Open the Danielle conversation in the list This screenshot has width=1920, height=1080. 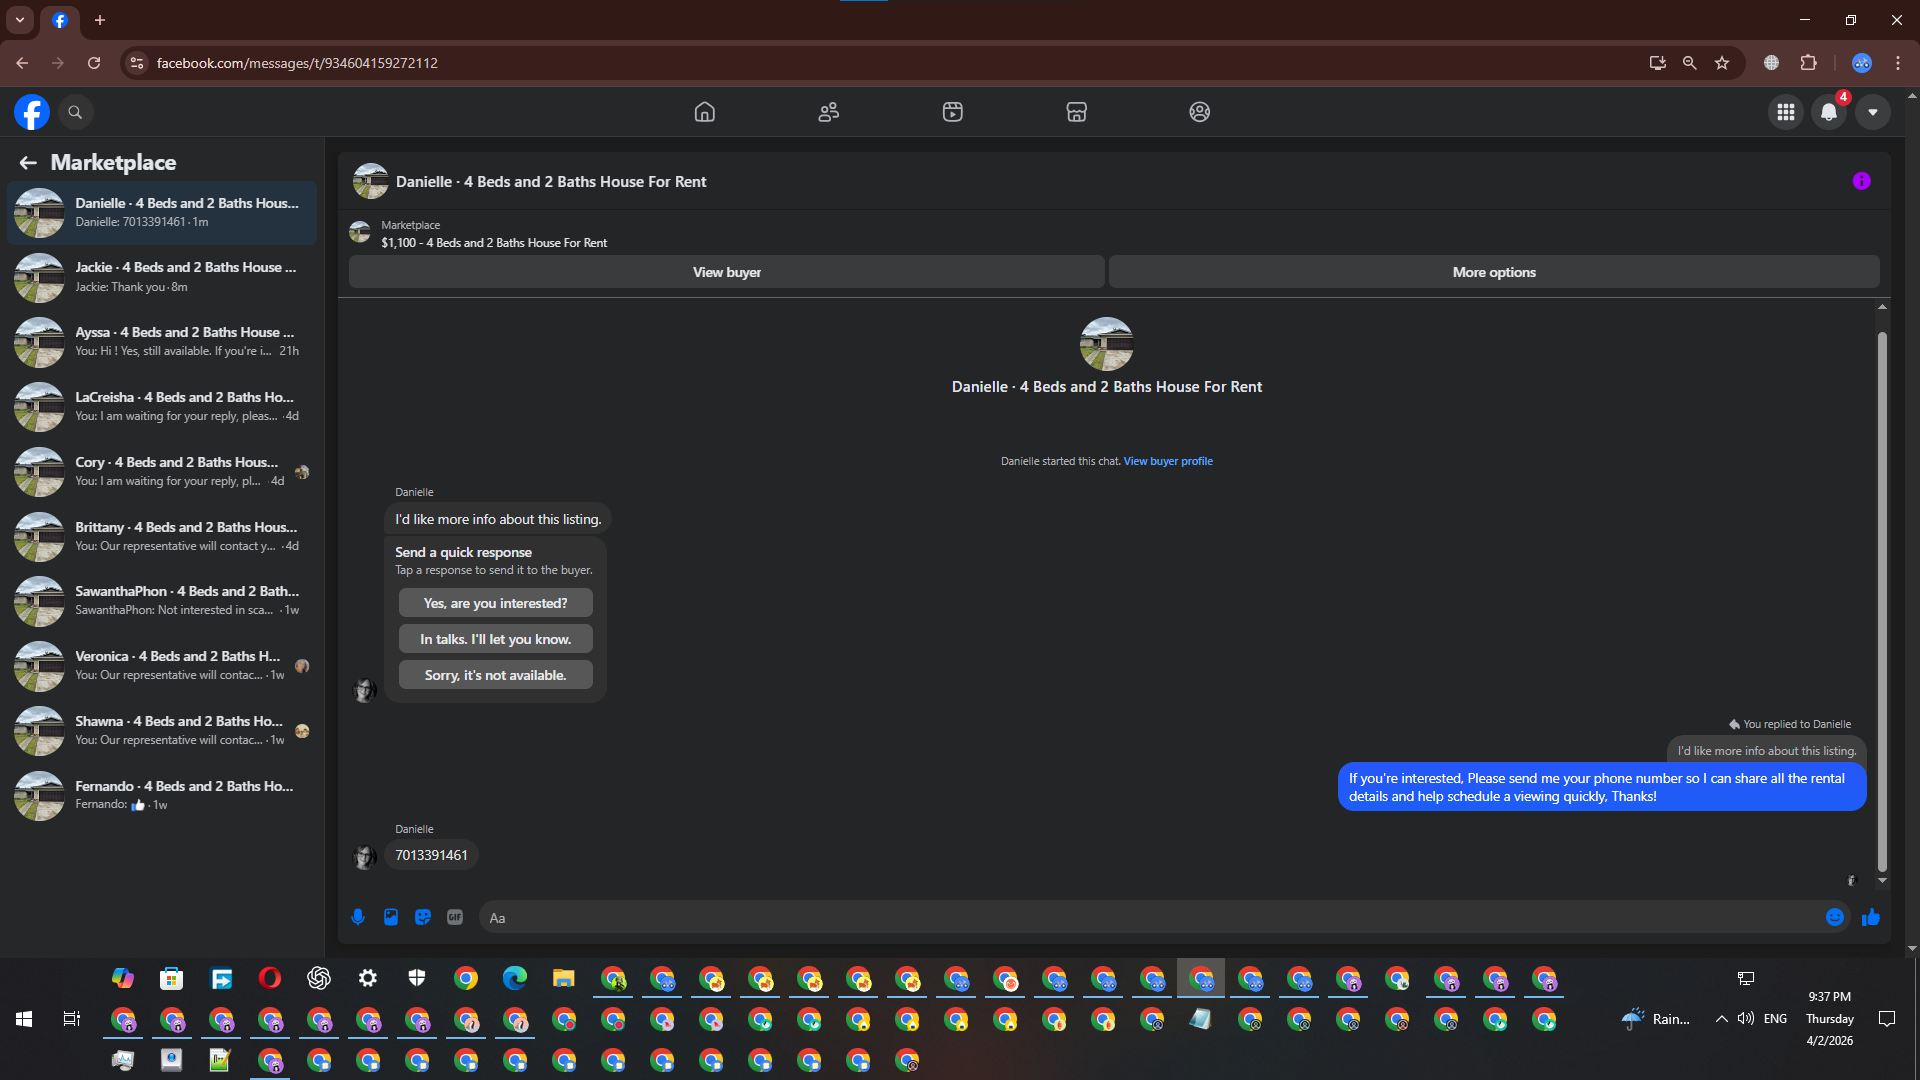[162, 212]
